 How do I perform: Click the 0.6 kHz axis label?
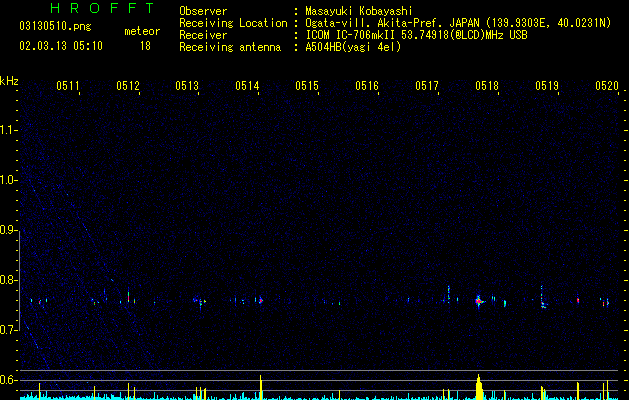pyautogui.click(x=8, y=380)
